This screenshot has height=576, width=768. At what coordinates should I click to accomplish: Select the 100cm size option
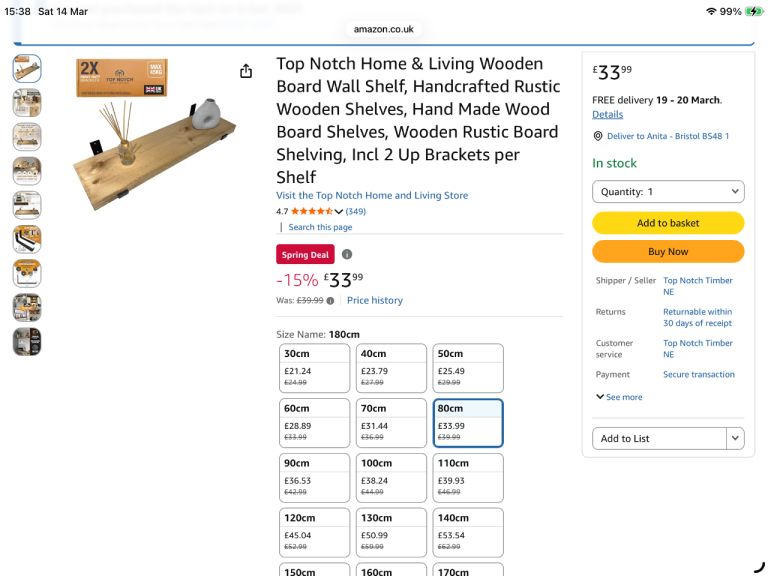(391, 478)
